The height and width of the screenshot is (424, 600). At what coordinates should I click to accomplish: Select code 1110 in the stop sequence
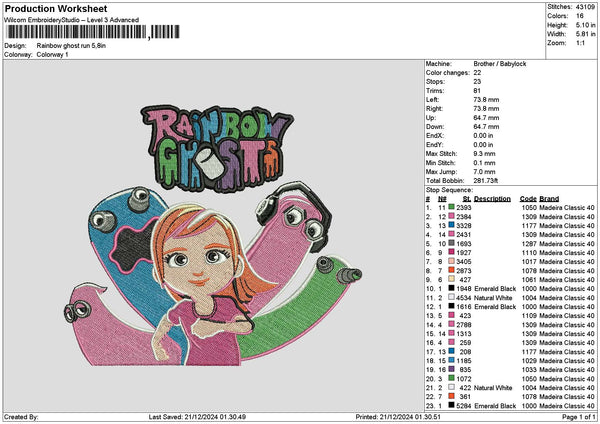coord(529,253)
